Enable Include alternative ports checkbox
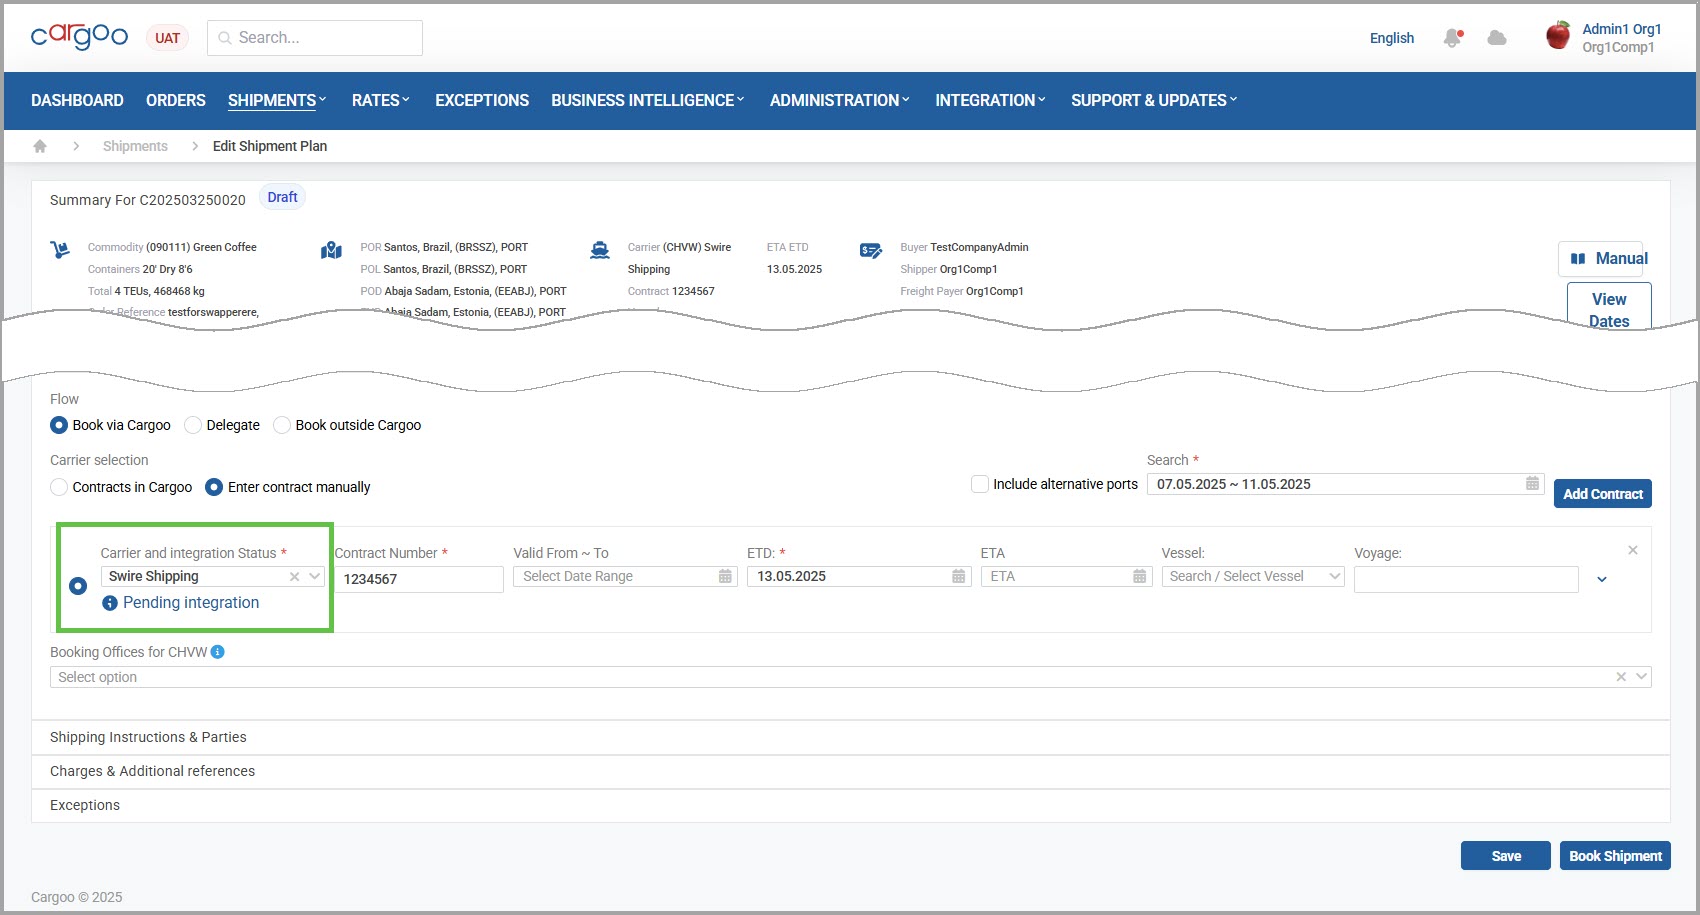 [980, 484]
